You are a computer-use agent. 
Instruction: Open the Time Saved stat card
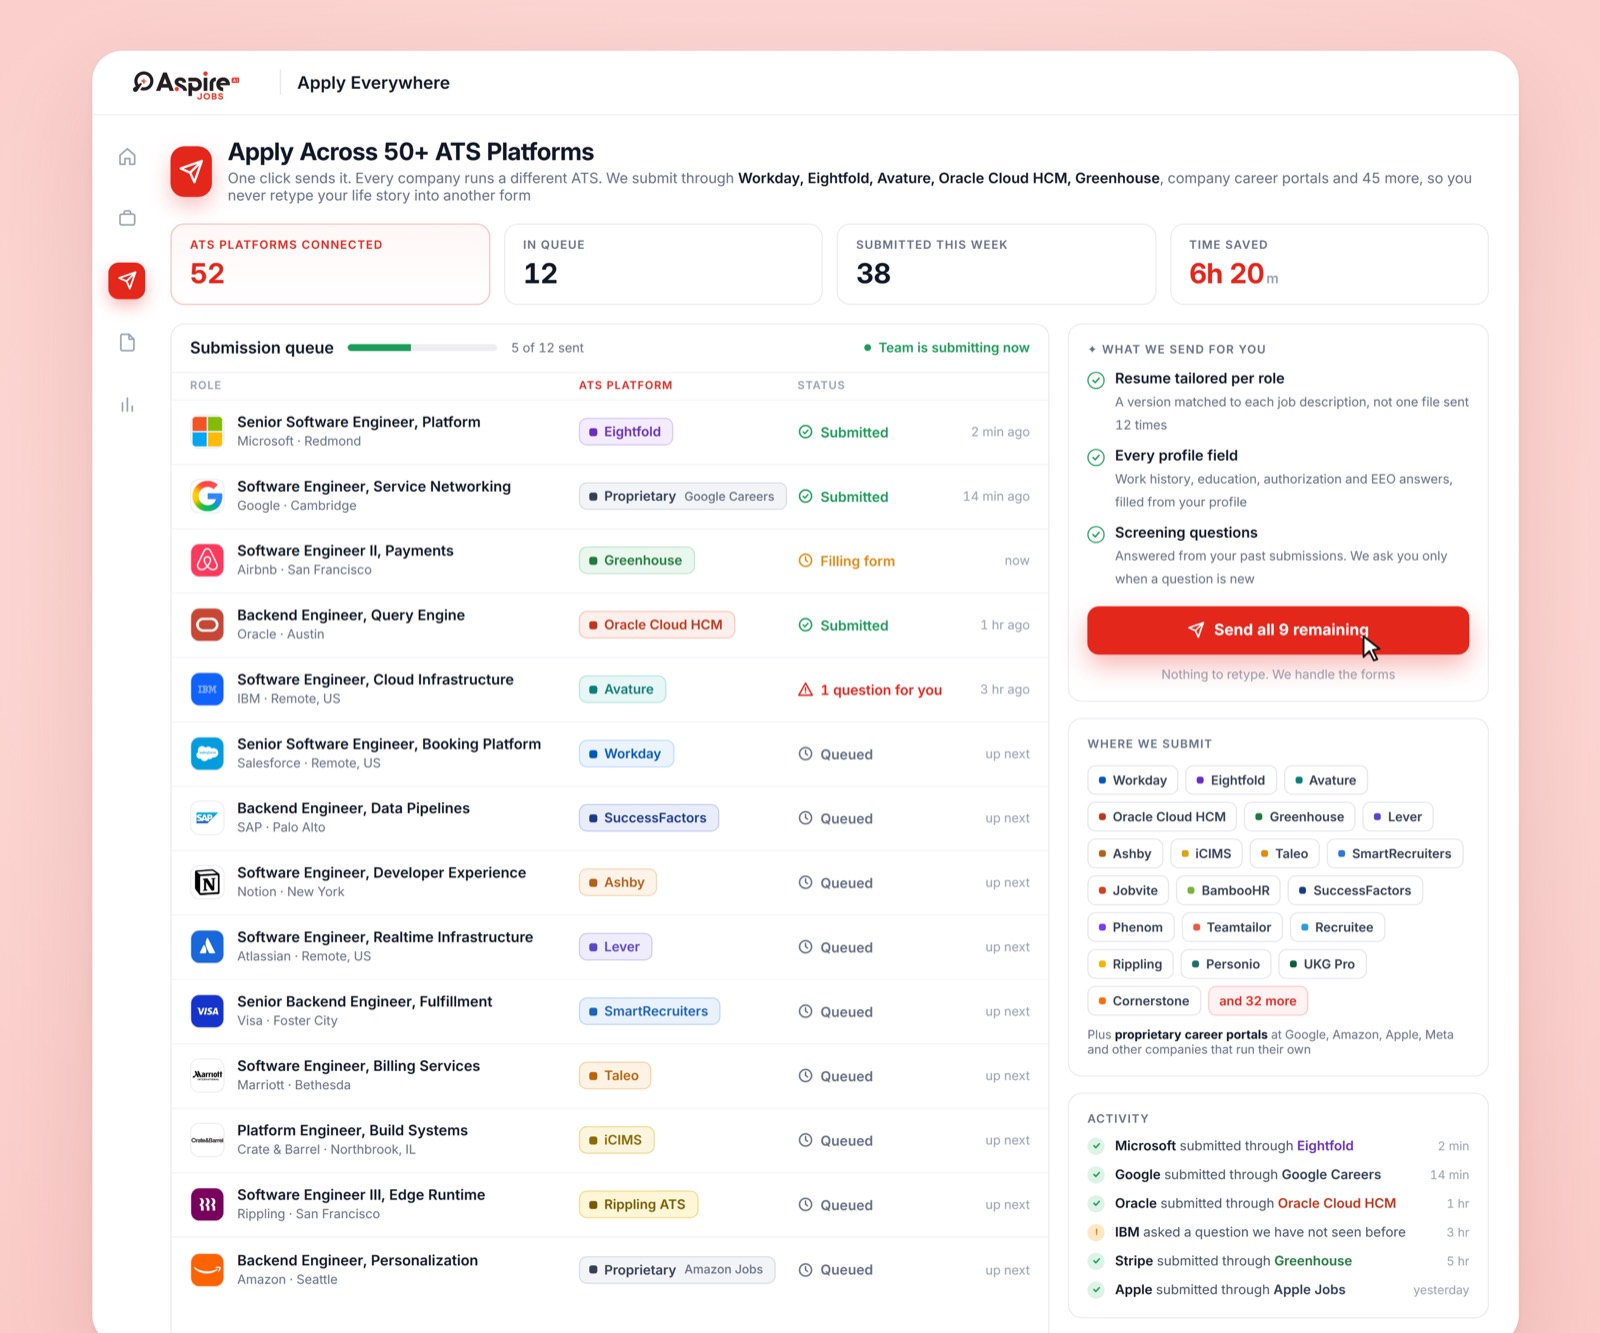click(x=1329, y=264)
